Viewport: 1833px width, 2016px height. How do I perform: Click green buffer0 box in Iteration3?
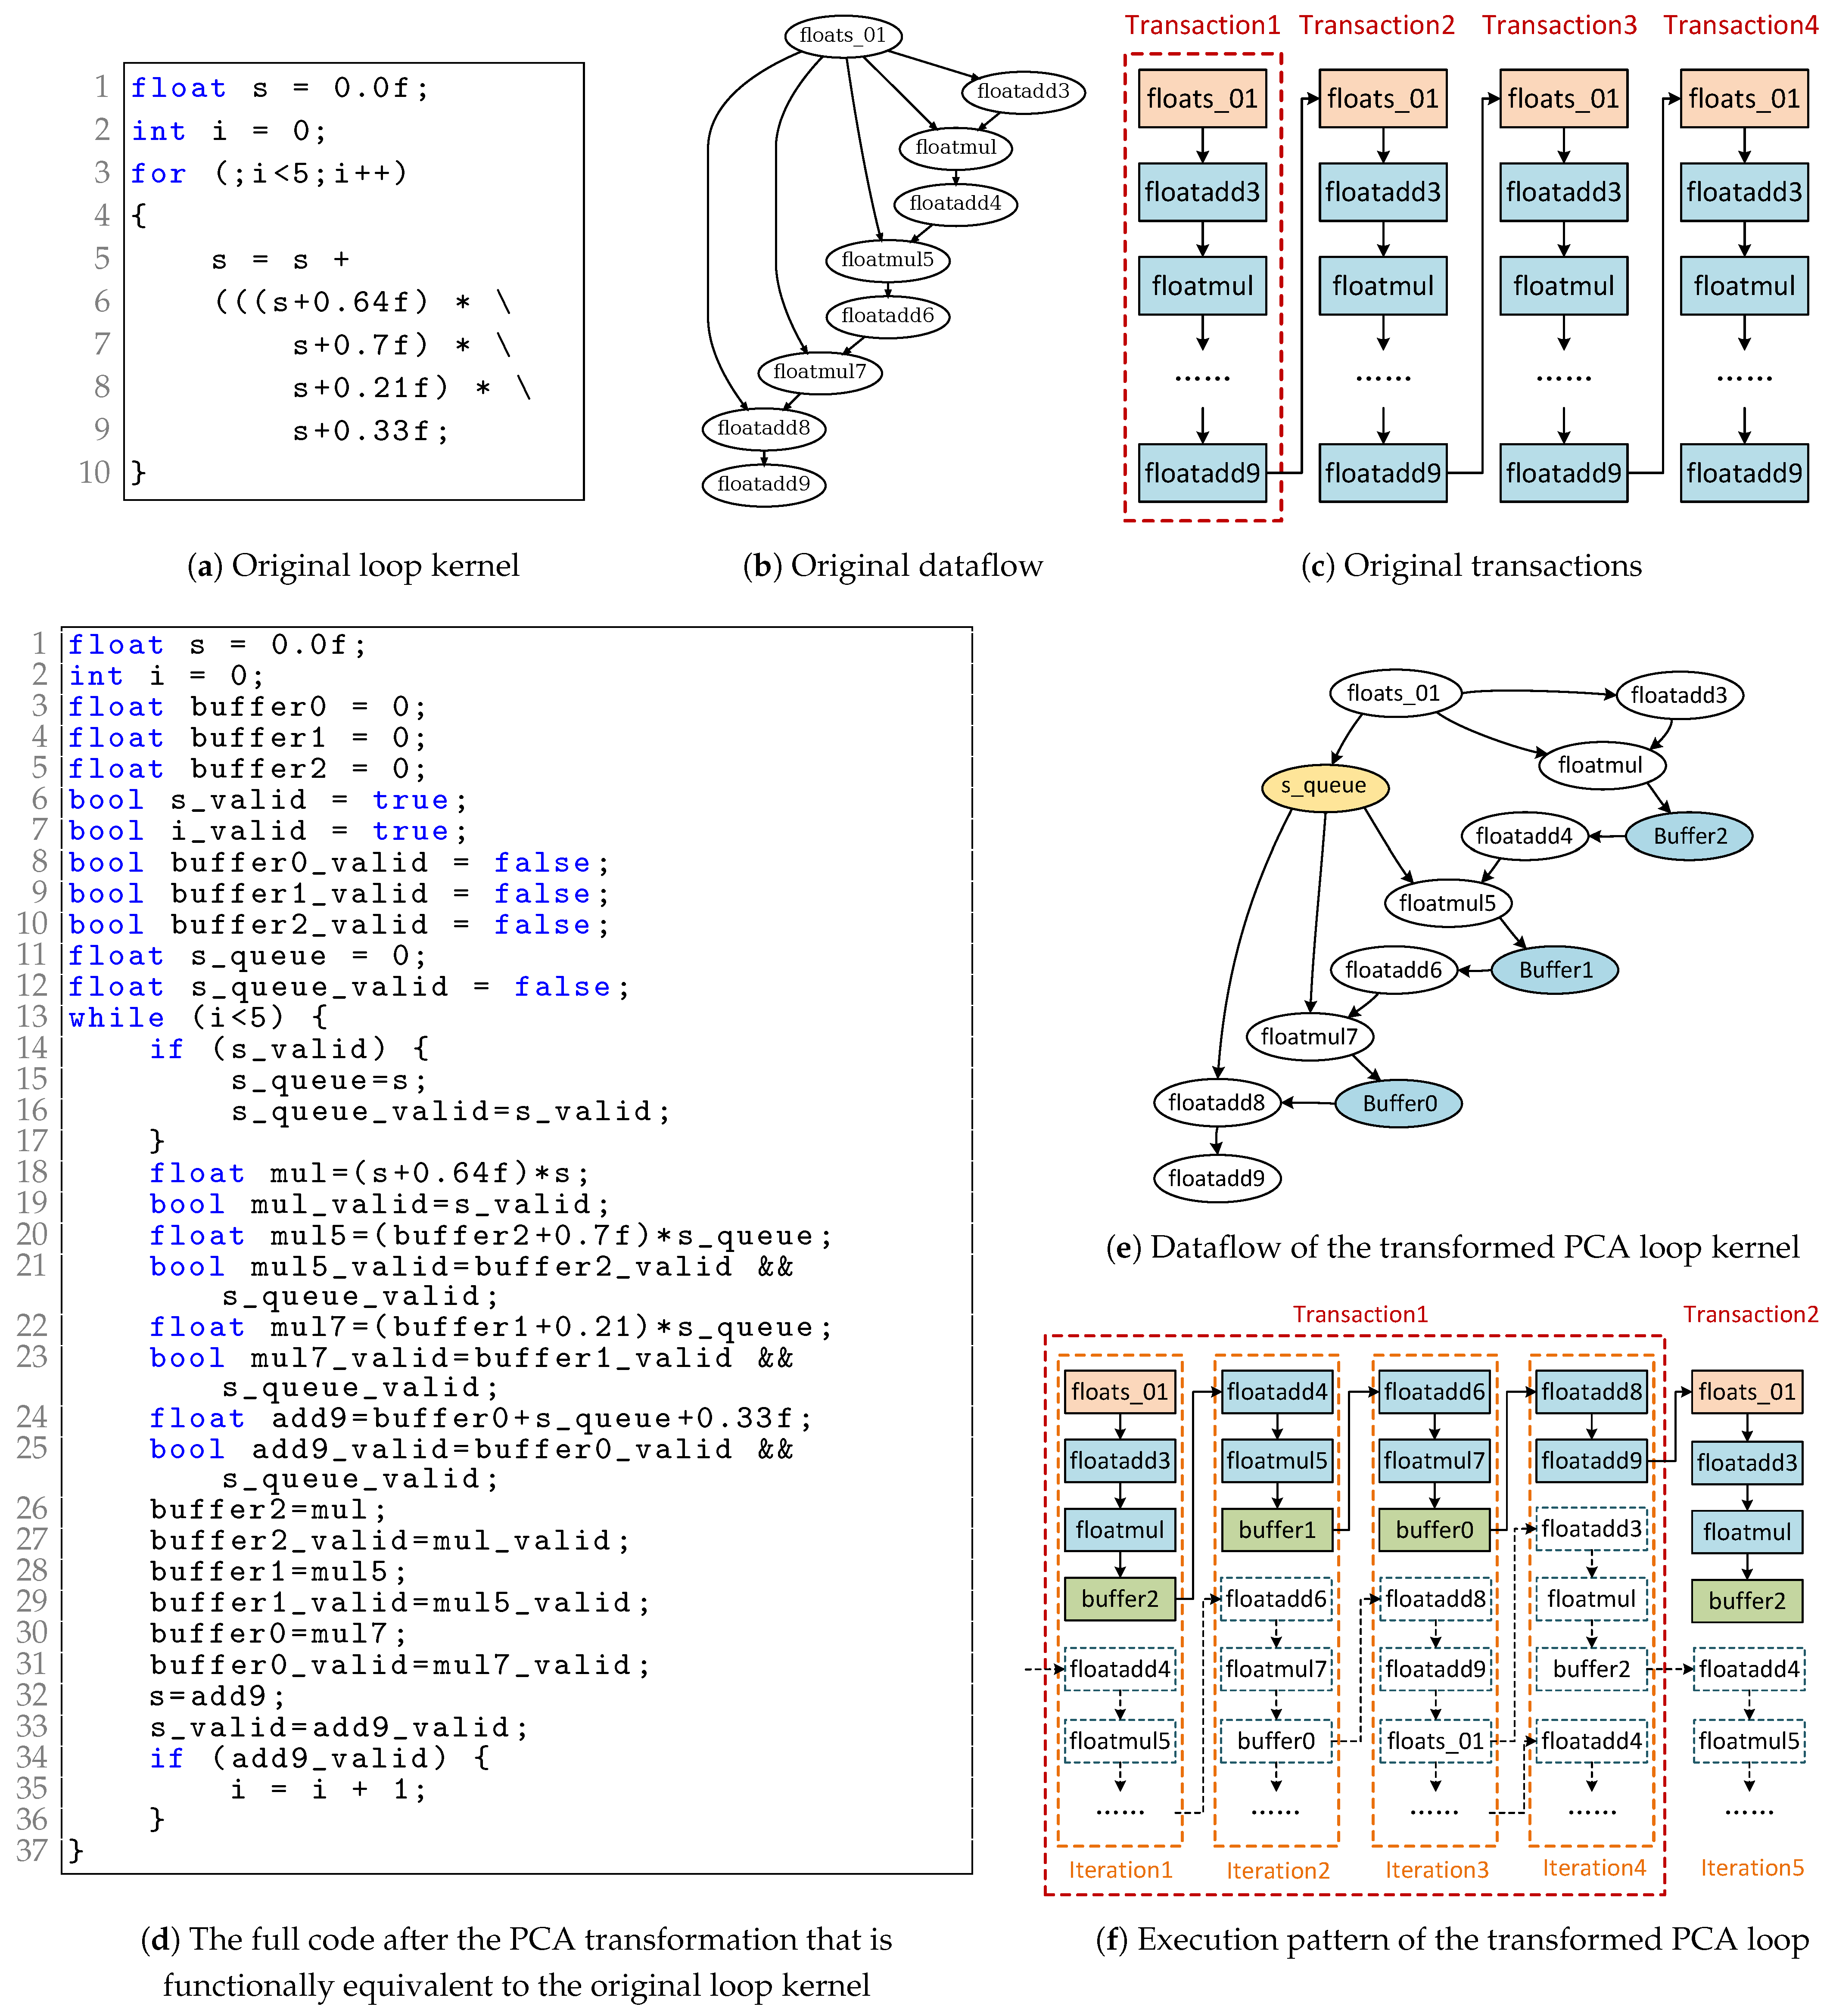pos(1434,1530)
